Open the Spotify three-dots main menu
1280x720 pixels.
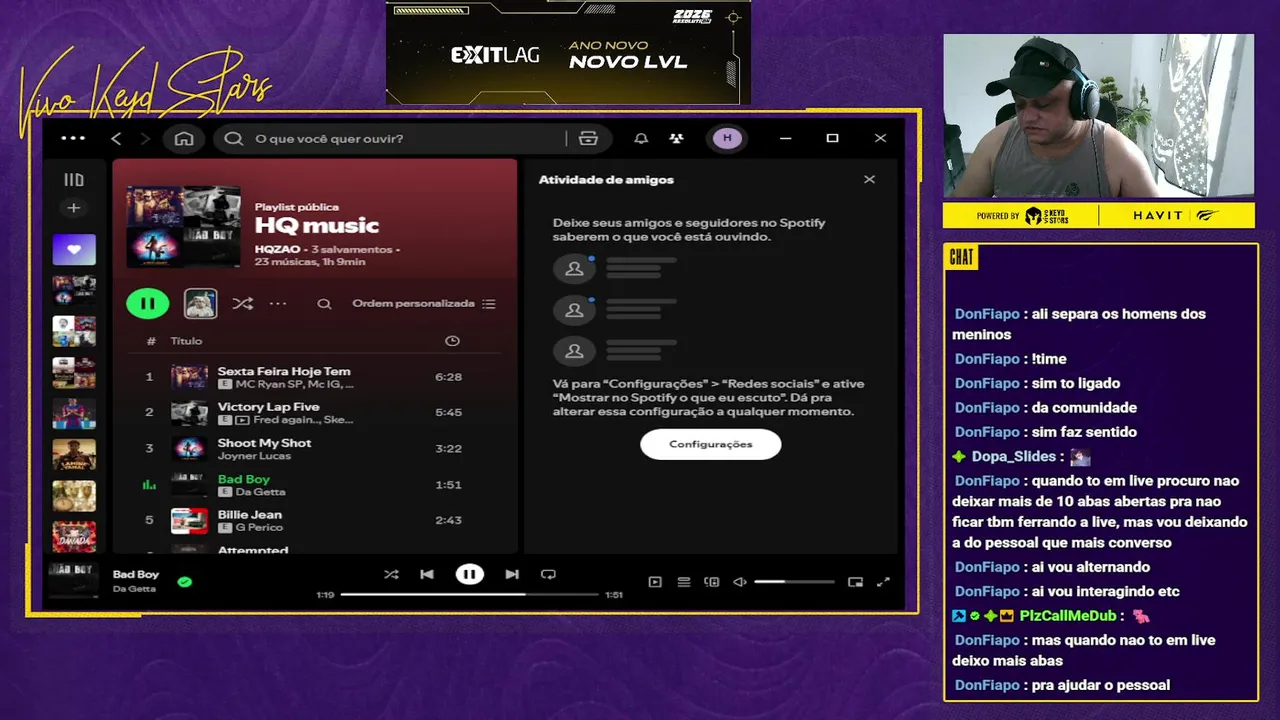73,138
